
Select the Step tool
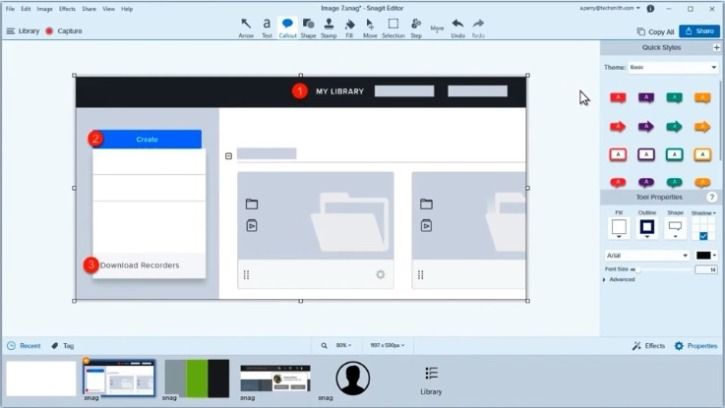click(x=416, y=28)
